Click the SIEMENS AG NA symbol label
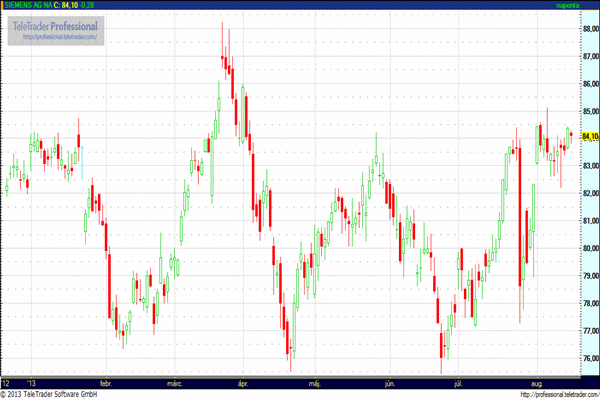Image resolution: width=600 pixels, height=400 pixels. pyautogui.click(x=24, y=6)
